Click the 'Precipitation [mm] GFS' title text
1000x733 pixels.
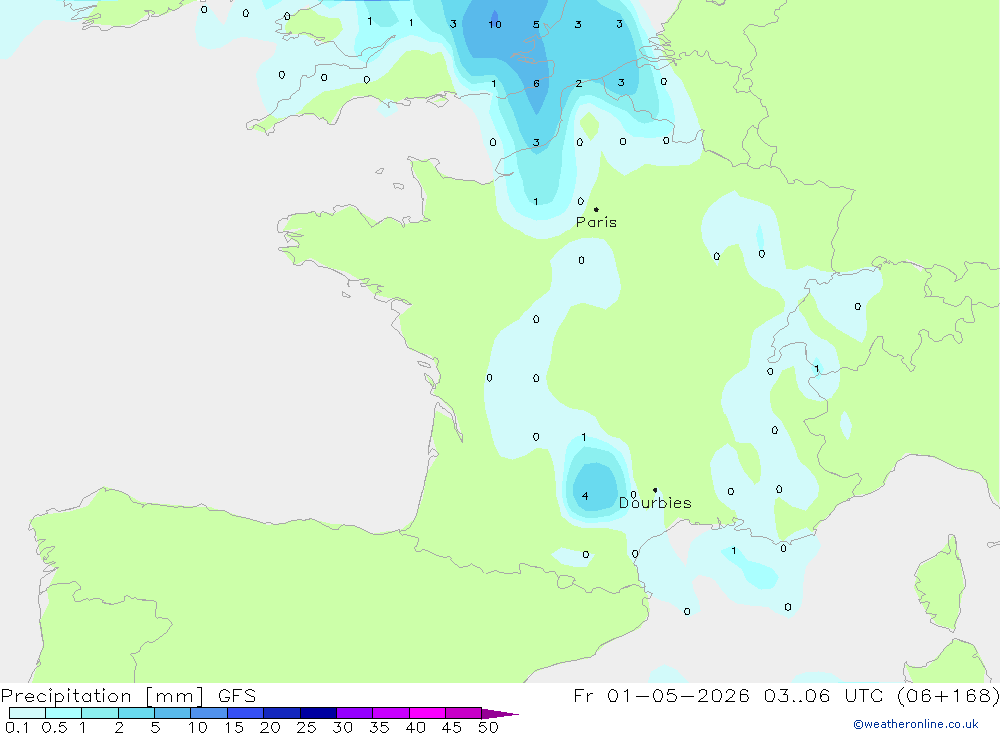coord(128,696)
